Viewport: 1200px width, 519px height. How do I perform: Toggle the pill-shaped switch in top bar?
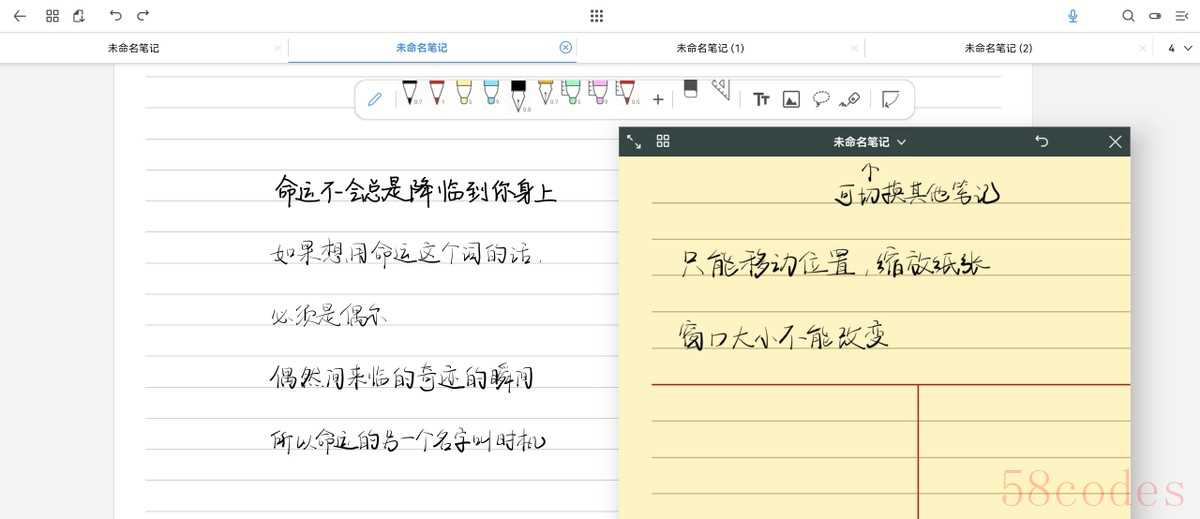pos(1156,16)
